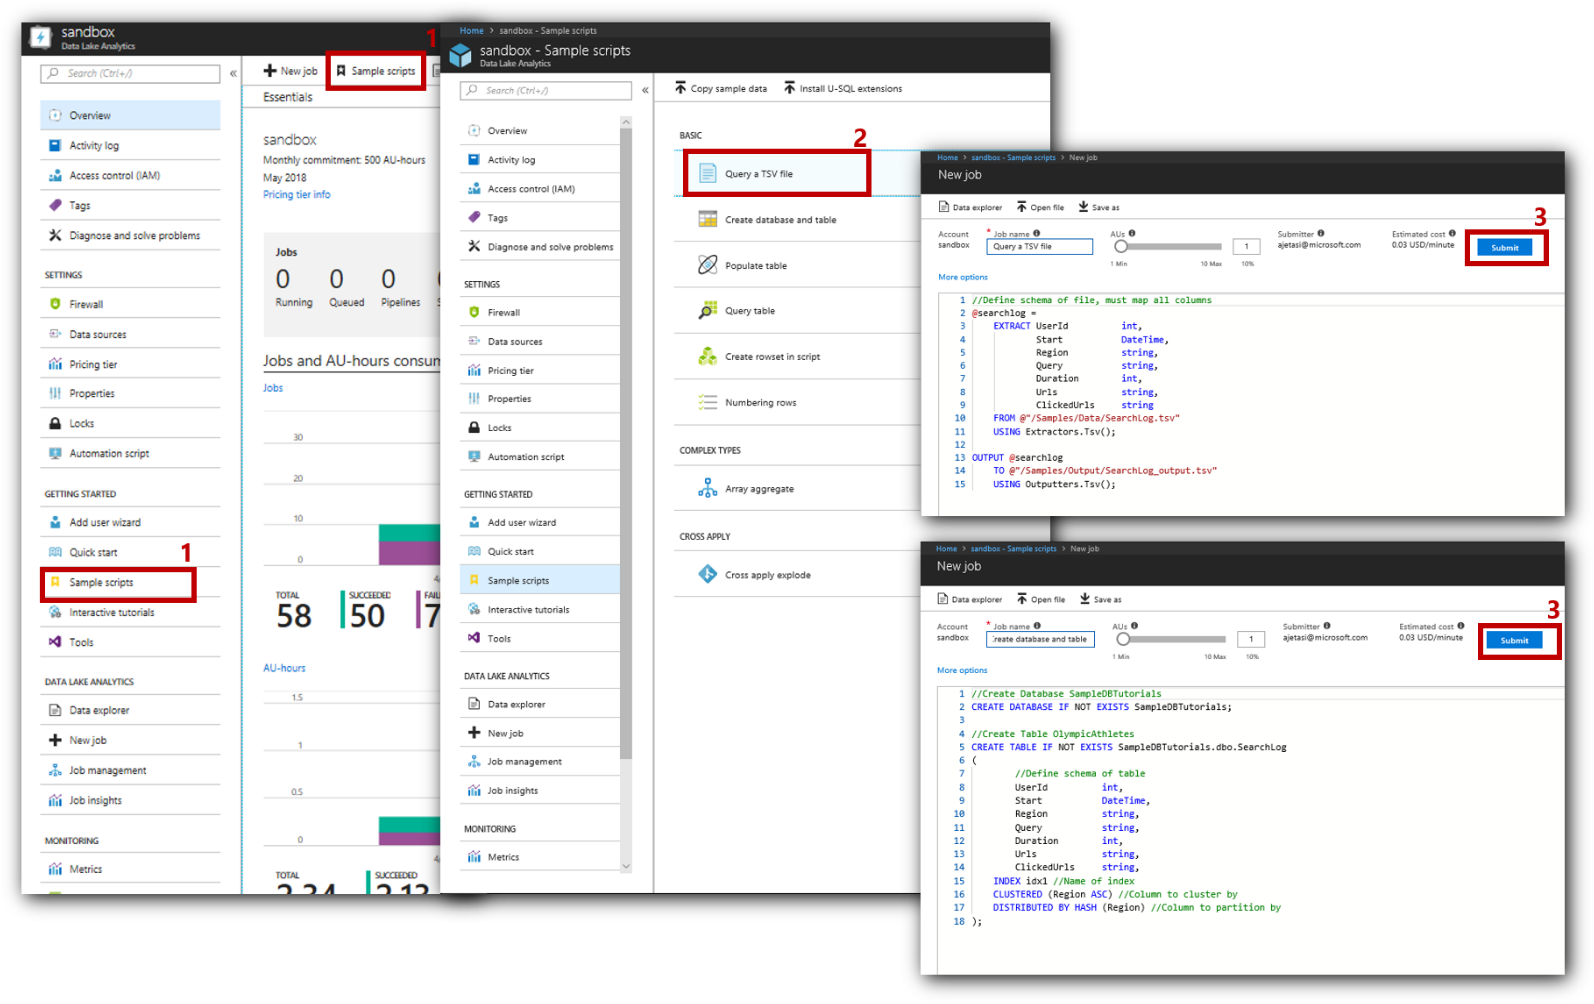Expand More options in lower New job window
This screenshot has height=1004, width=1594.
[x=962, y=670]
